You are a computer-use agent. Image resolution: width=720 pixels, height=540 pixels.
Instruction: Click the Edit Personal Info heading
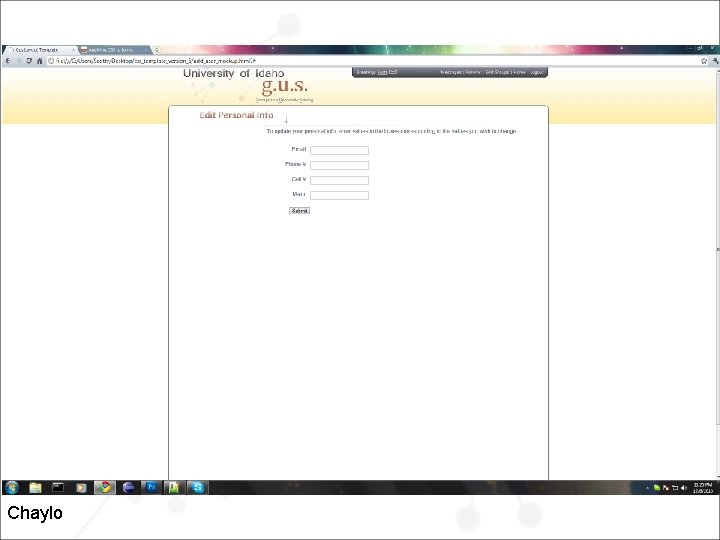click(x=236, y=115)
